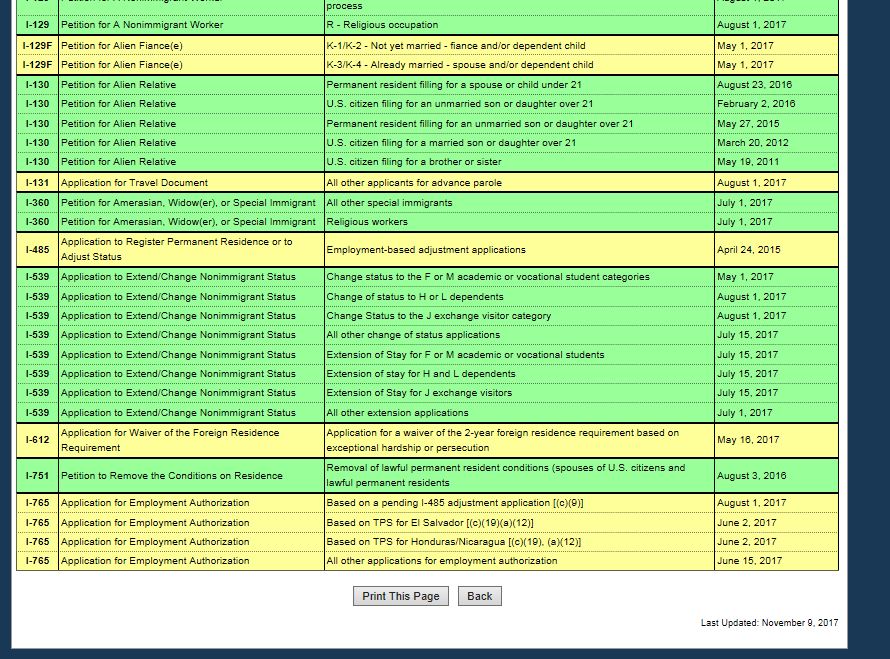The image size is (890, 659).
Task: Click 'Change of status to H or L dependents'
Action: 415,297
